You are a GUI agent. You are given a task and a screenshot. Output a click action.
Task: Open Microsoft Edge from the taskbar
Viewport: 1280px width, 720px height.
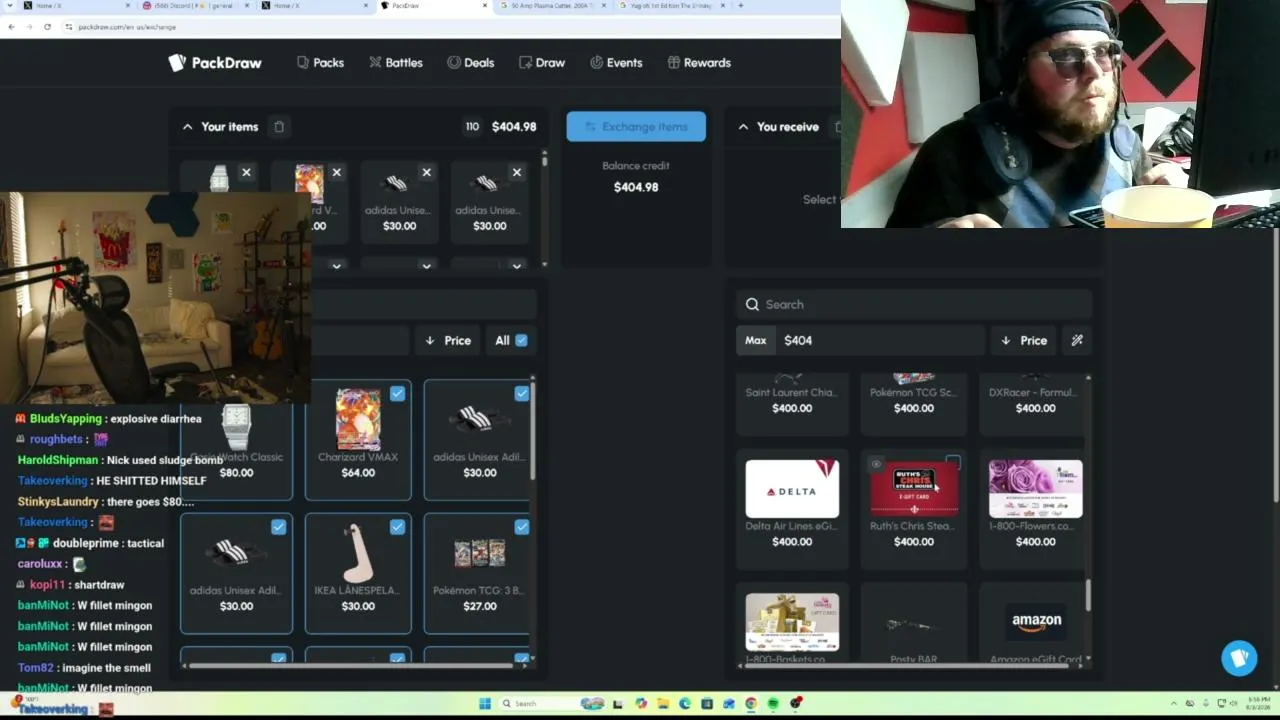685,704
